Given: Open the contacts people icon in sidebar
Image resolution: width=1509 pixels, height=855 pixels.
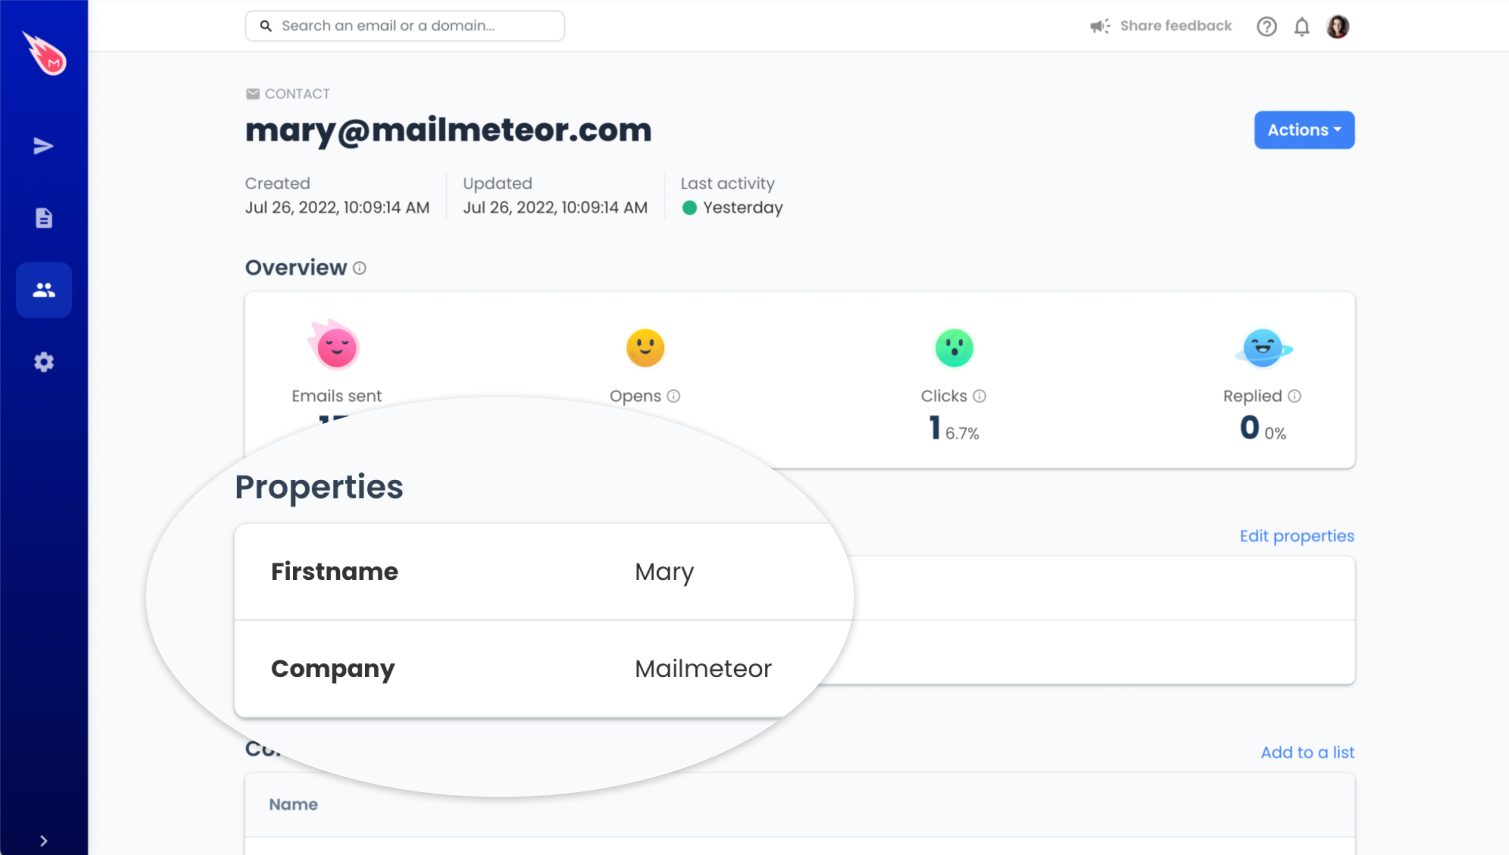Looking at the screenshot, I should (x=44, y=290).
